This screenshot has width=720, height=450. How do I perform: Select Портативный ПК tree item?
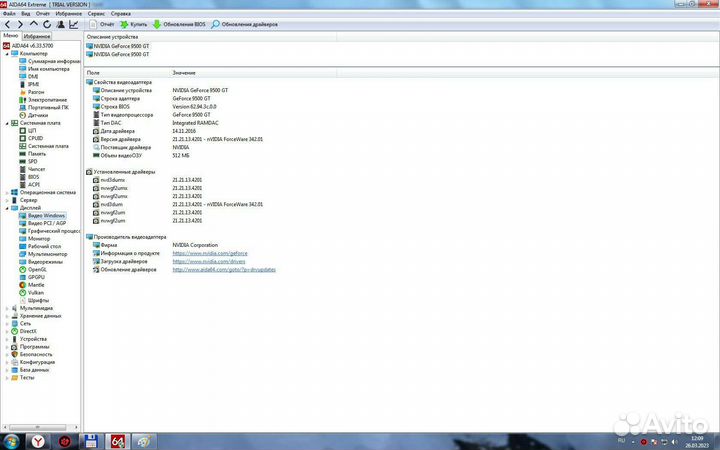[x=44, y=107]
